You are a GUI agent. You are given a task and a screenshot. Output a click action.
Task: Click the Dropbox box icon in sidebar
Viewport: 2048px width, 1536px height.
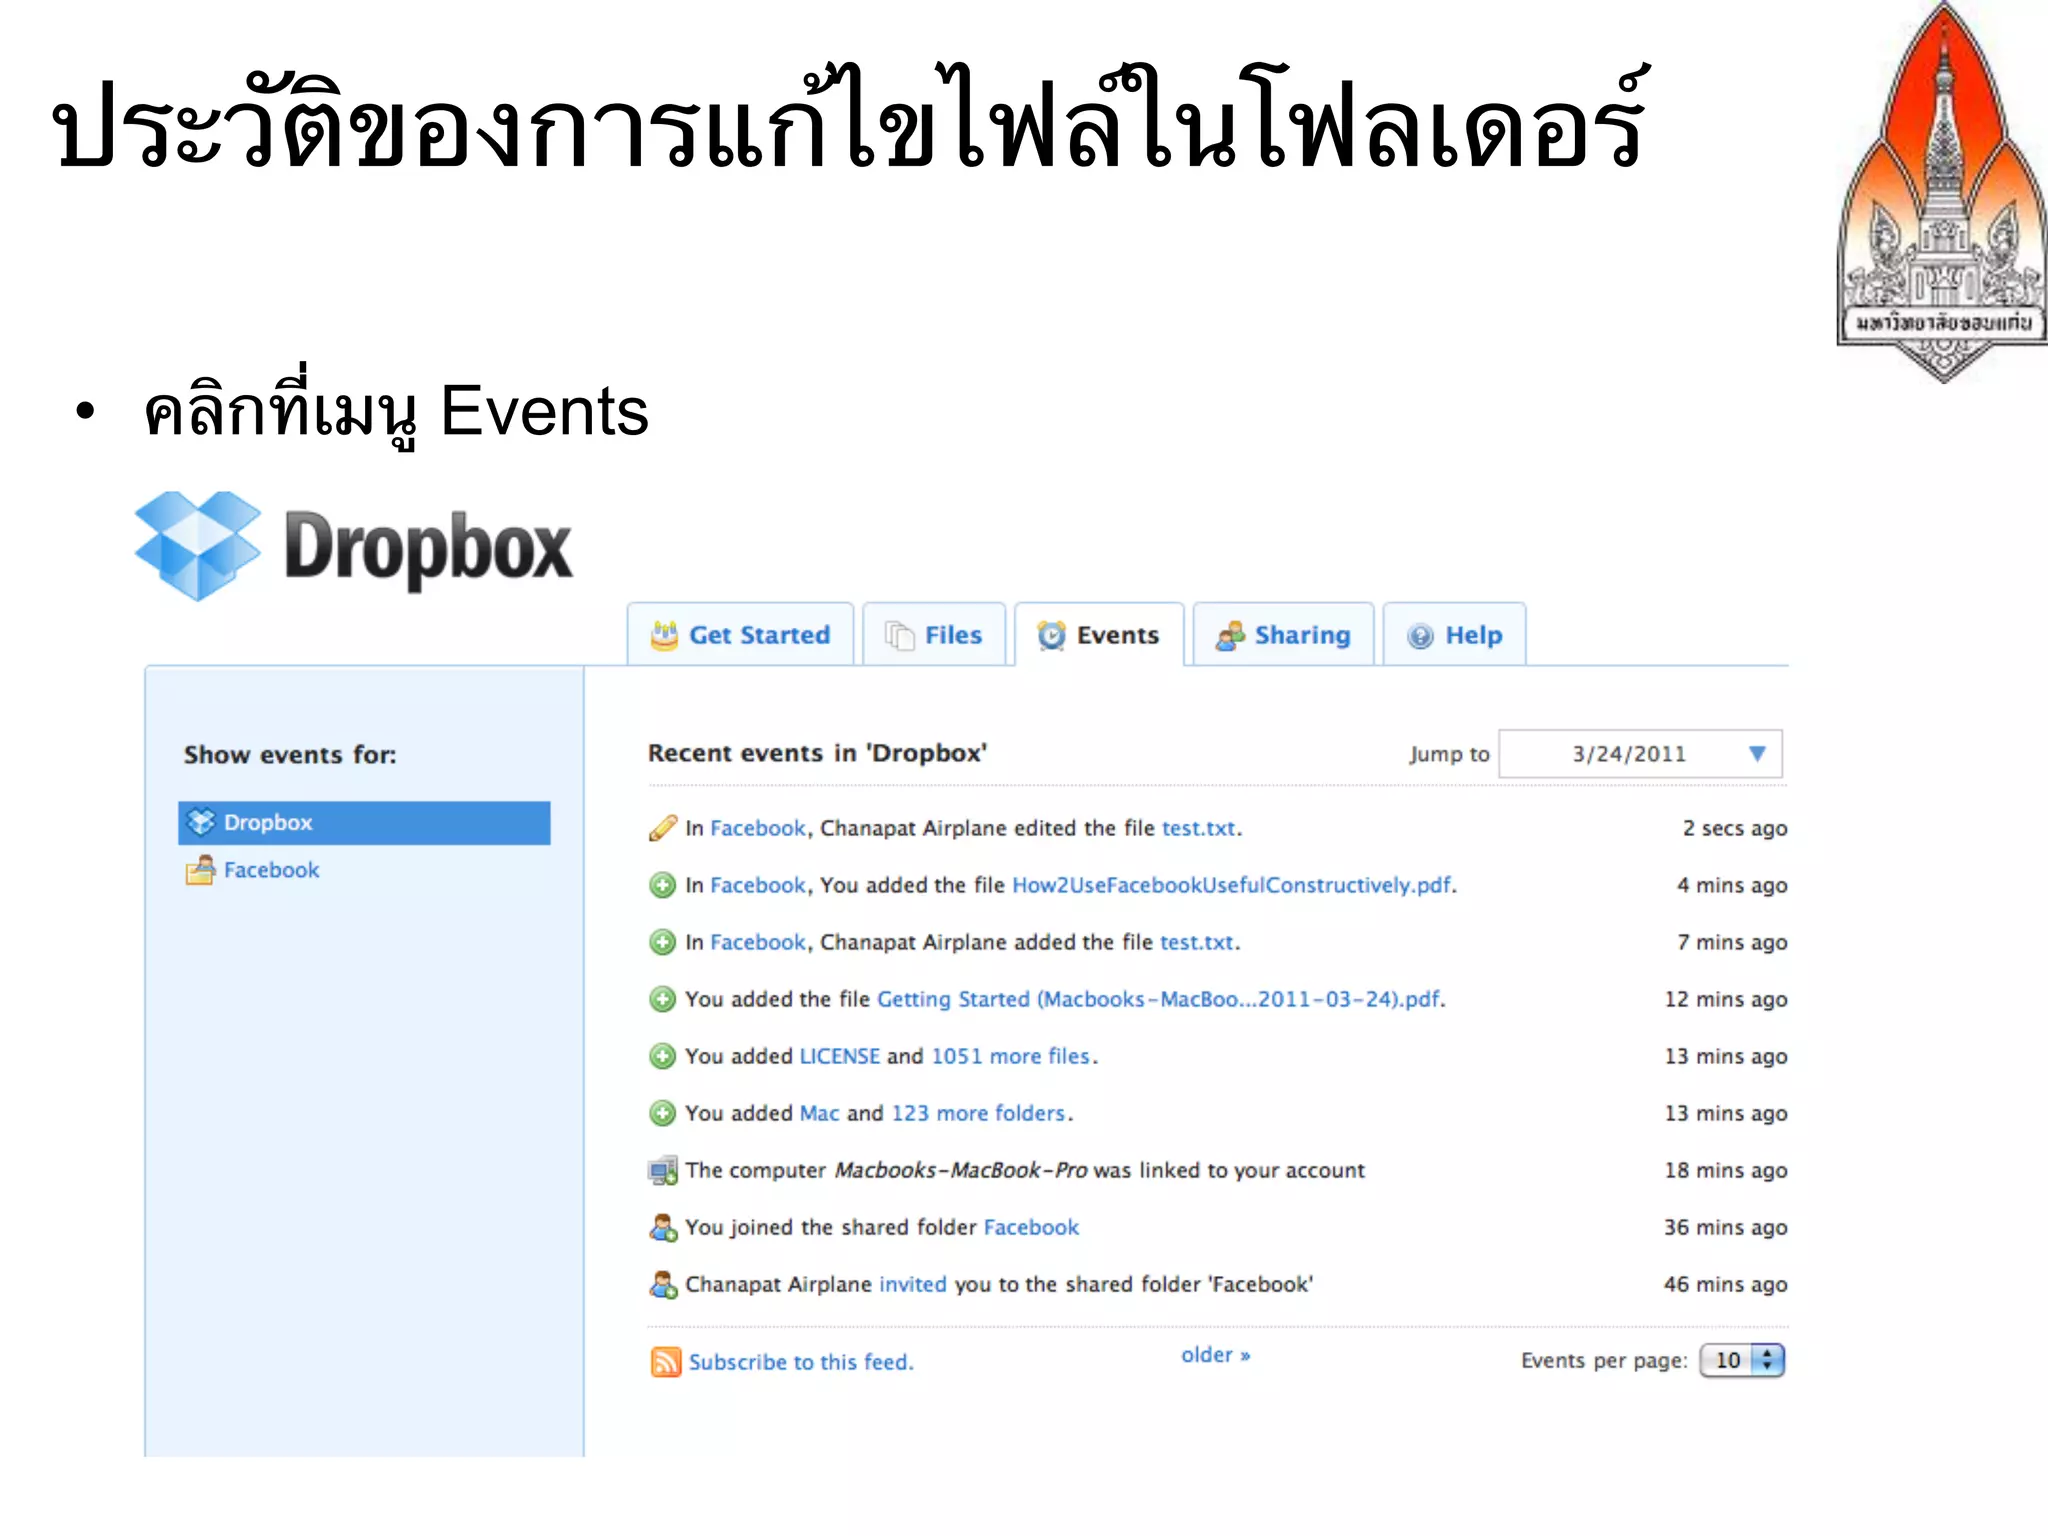(201, 822)
